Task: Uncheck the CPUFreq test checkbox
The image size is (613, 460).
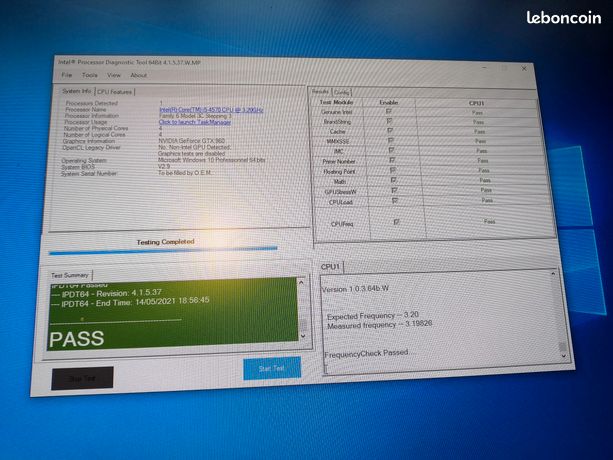Action: [x=396, y=222]
